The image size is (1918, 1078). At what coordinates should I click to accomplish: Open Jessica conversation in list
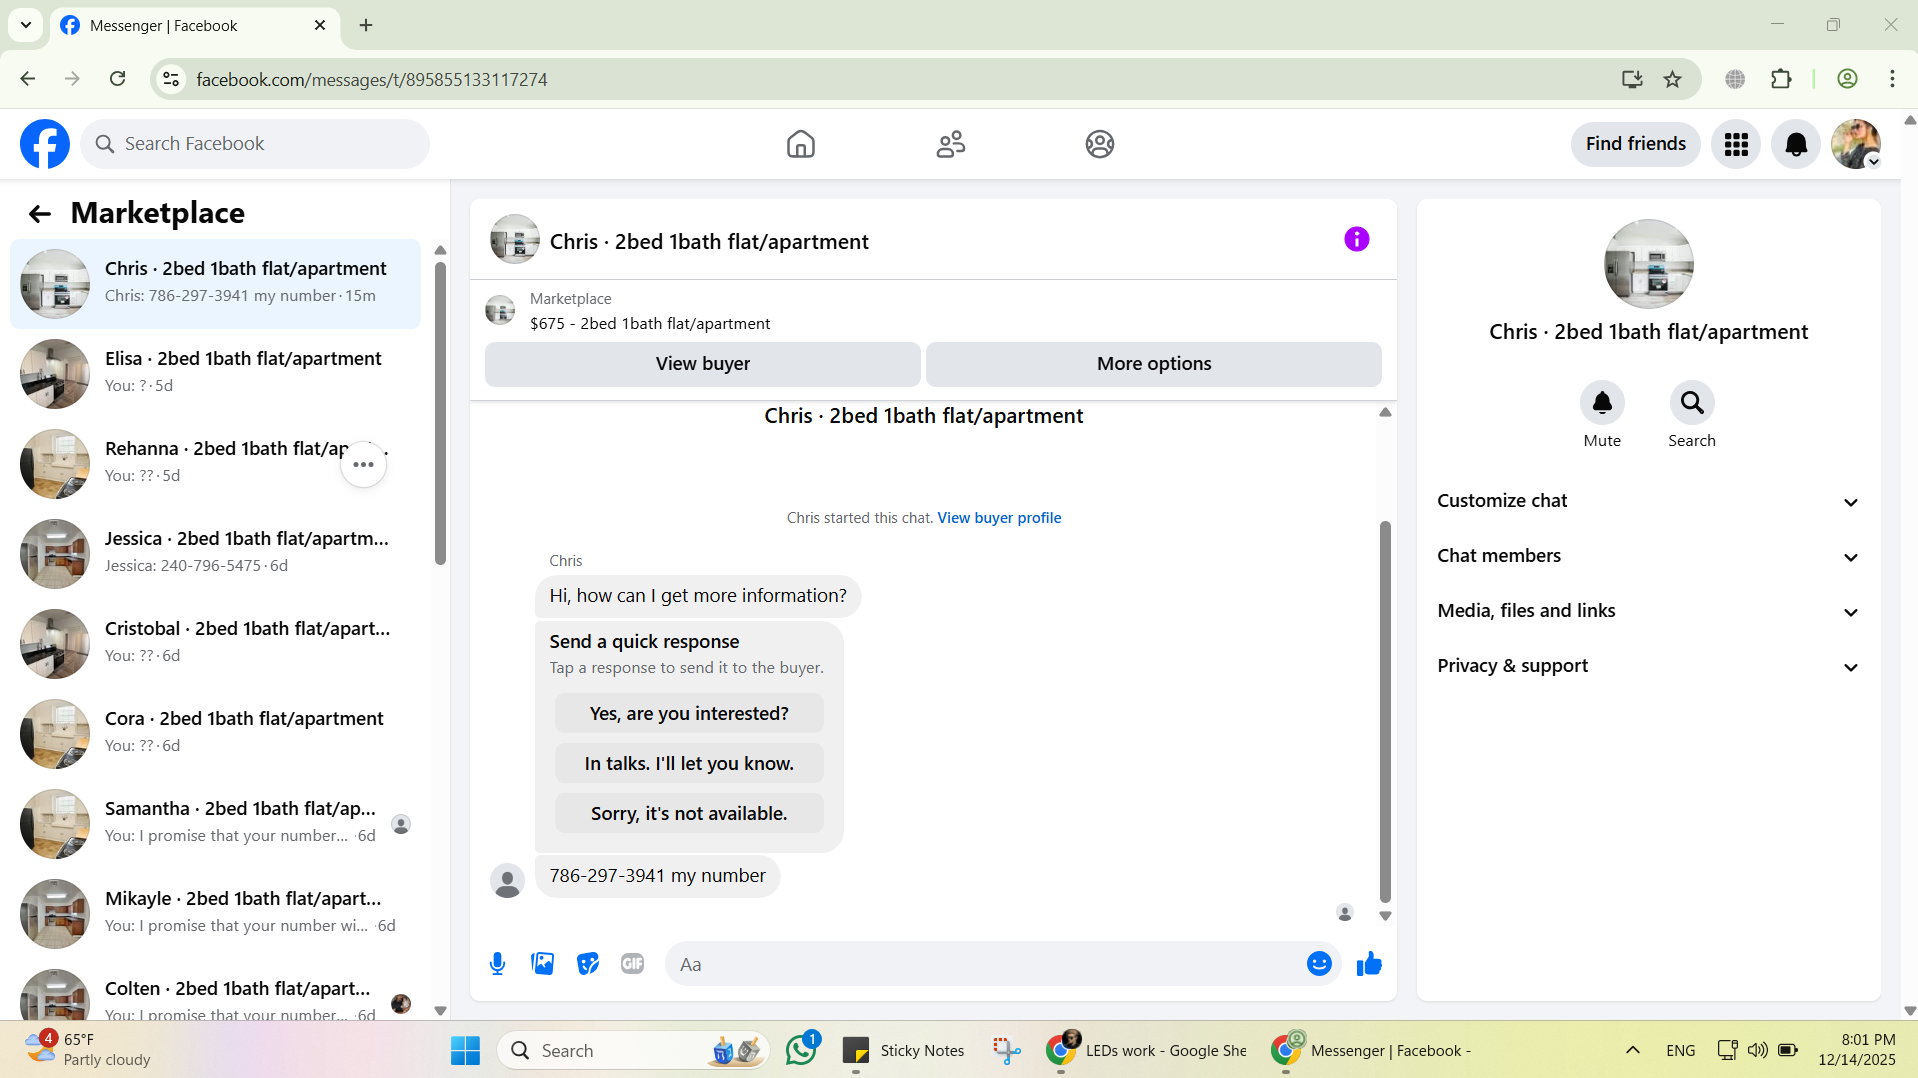tap(215, 553)
